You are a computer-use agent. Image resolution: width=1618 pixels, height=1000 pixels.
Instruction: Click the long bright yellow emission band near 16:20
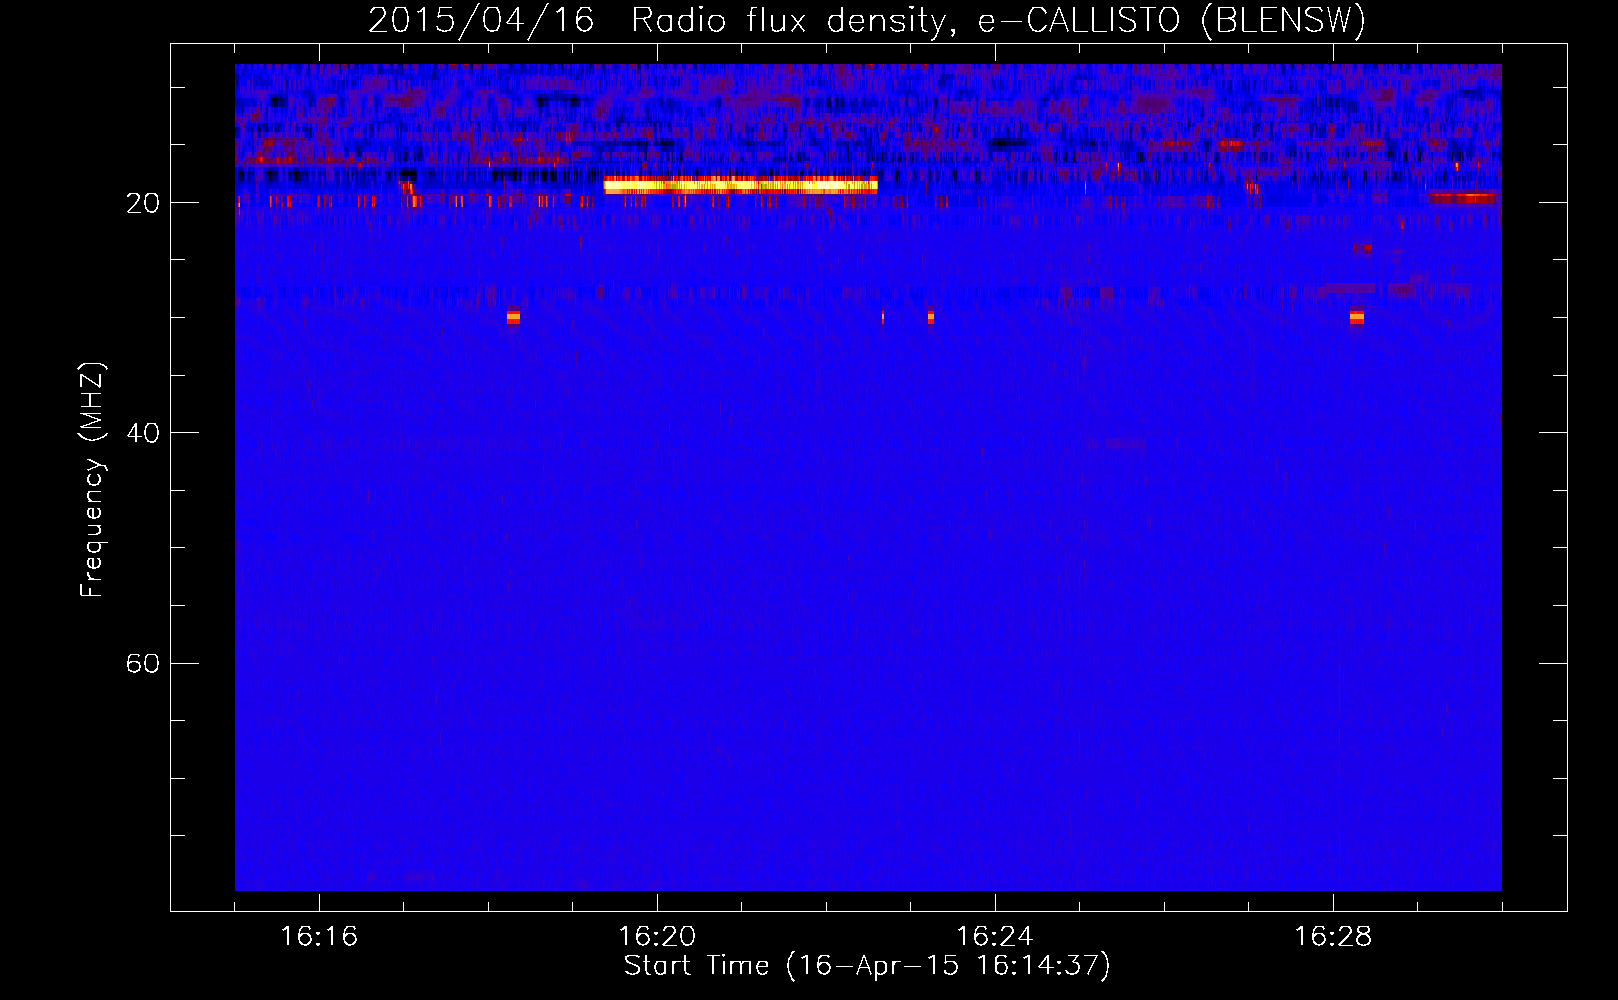(x=741, y=185)
